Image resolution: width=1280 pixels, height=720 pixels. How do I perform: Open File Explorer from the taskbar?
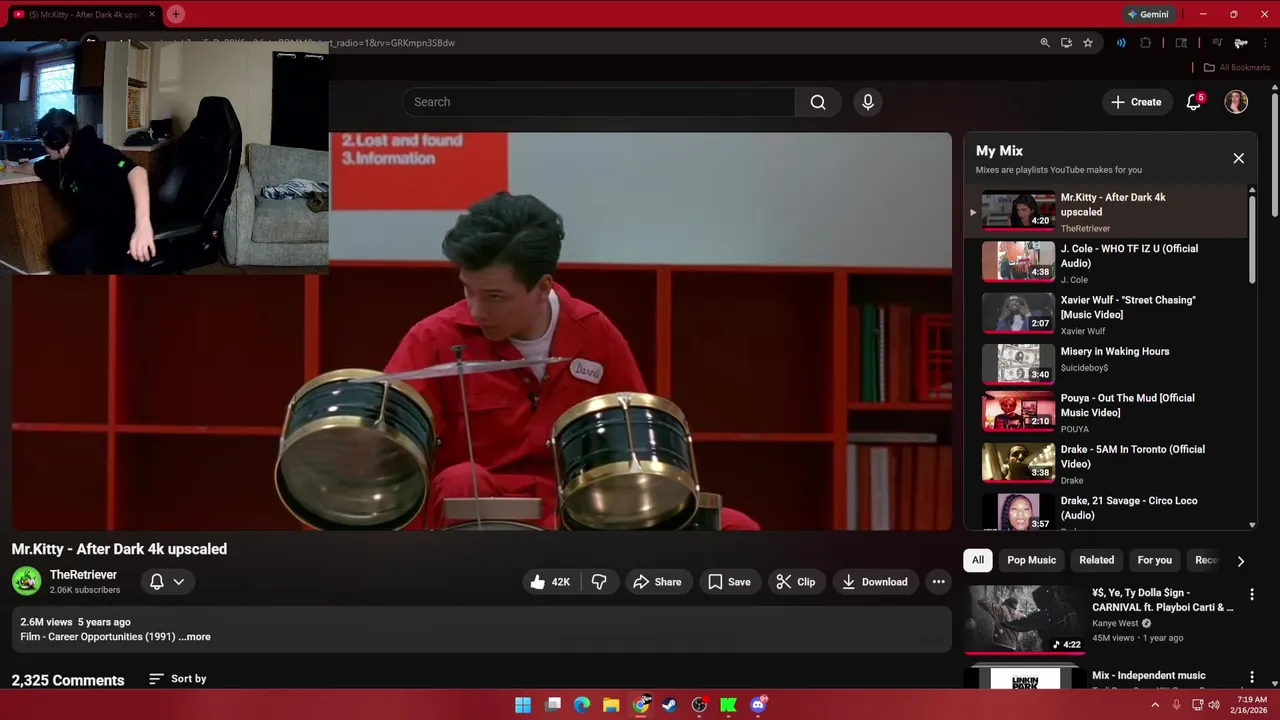click(611, 705)
